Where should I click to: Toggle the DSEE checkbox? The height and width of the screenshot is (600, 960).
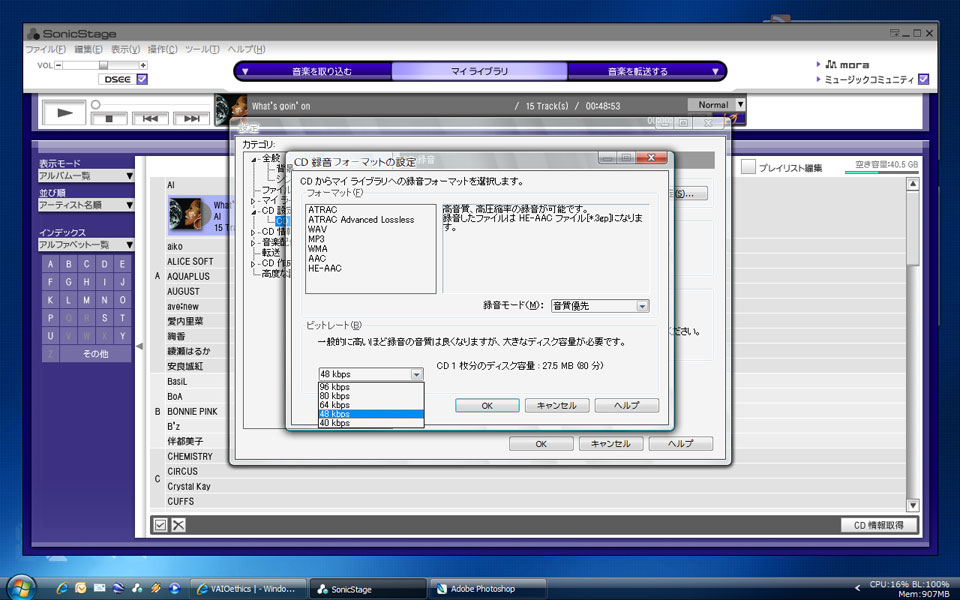[142, 79]
